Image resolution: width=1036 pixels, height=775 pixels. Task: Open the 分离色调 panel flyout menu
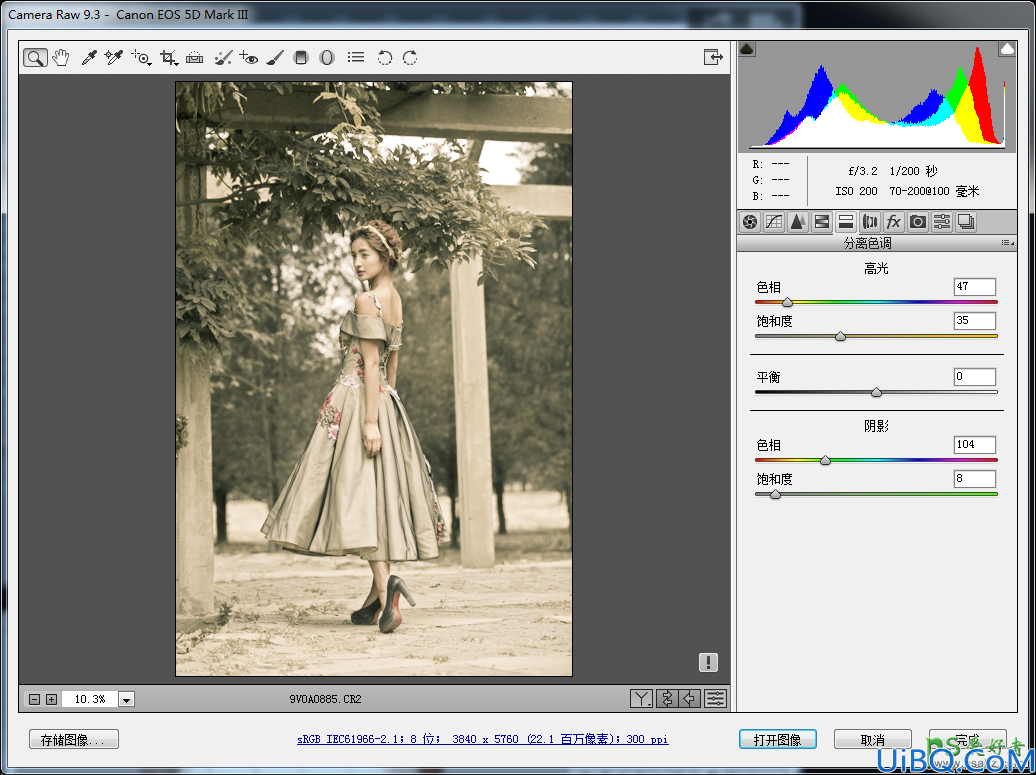click(x=1008, y=243)
